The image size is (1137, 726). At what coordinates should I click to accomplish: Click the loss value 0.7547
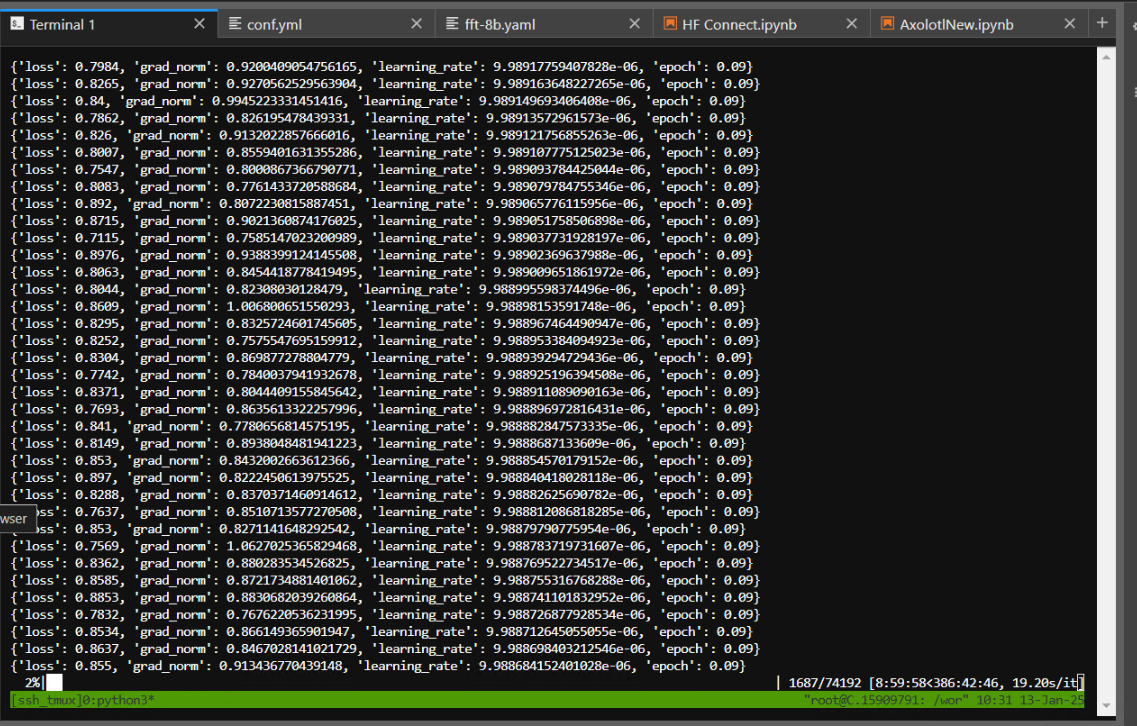pyautogui.click(x=96, y=170)
